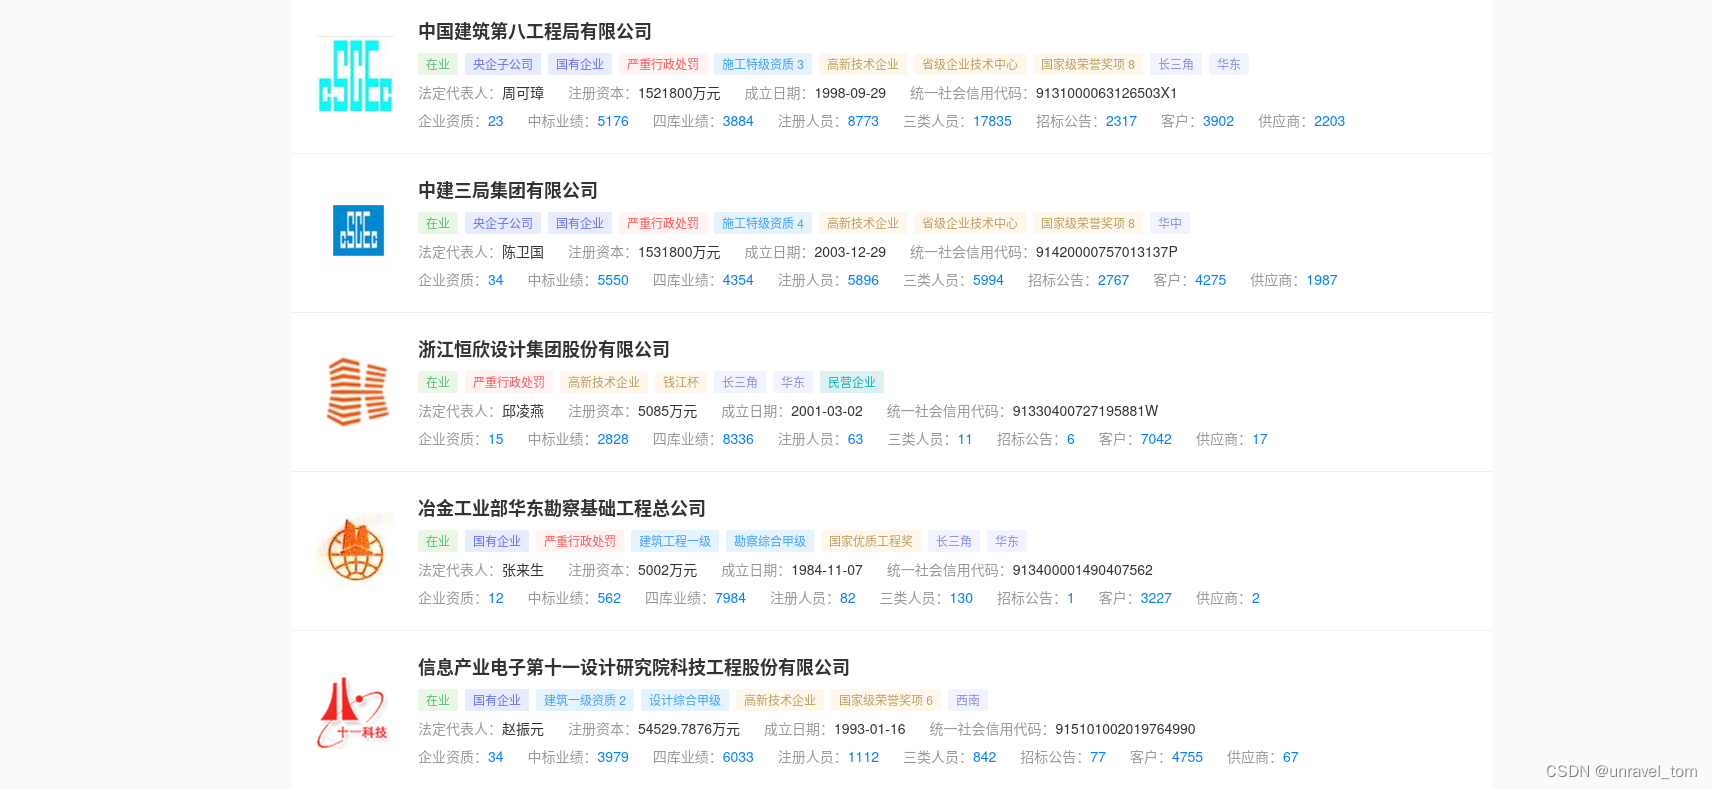
Task: Click 供应商 count 67
Action: (1290, 757)
